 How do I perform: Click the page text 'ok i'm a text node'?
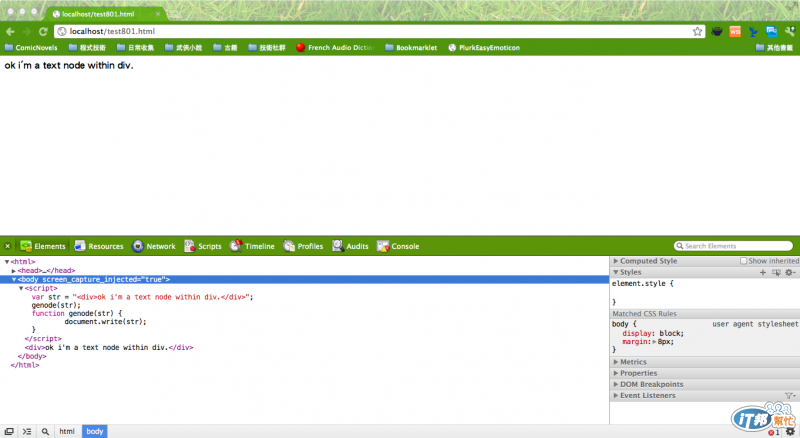[69, 65]
